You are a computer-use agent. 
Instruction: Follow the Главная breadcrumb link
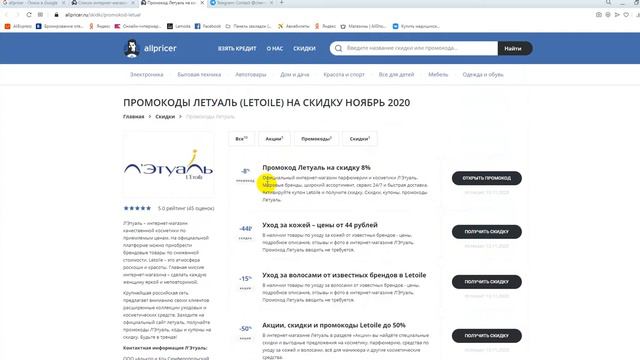(133, 117)
